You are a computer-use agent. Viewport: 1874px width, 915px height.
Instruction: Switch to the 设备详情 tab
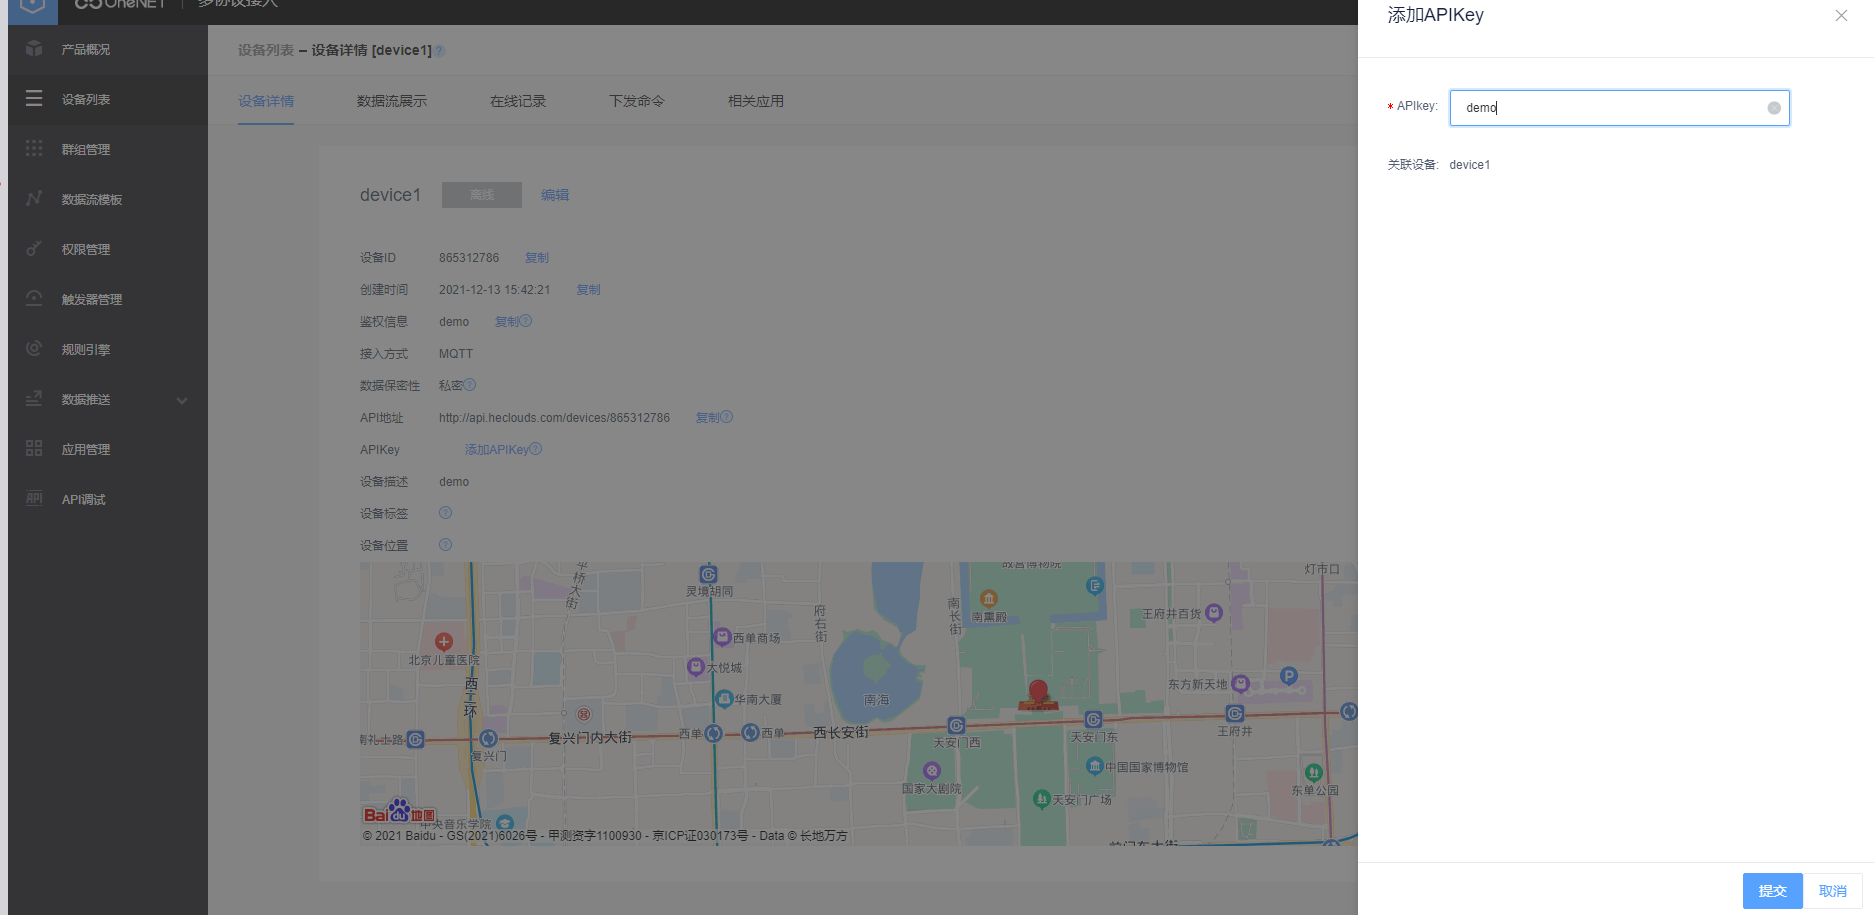pyautogui.click(x=266, y=101)
